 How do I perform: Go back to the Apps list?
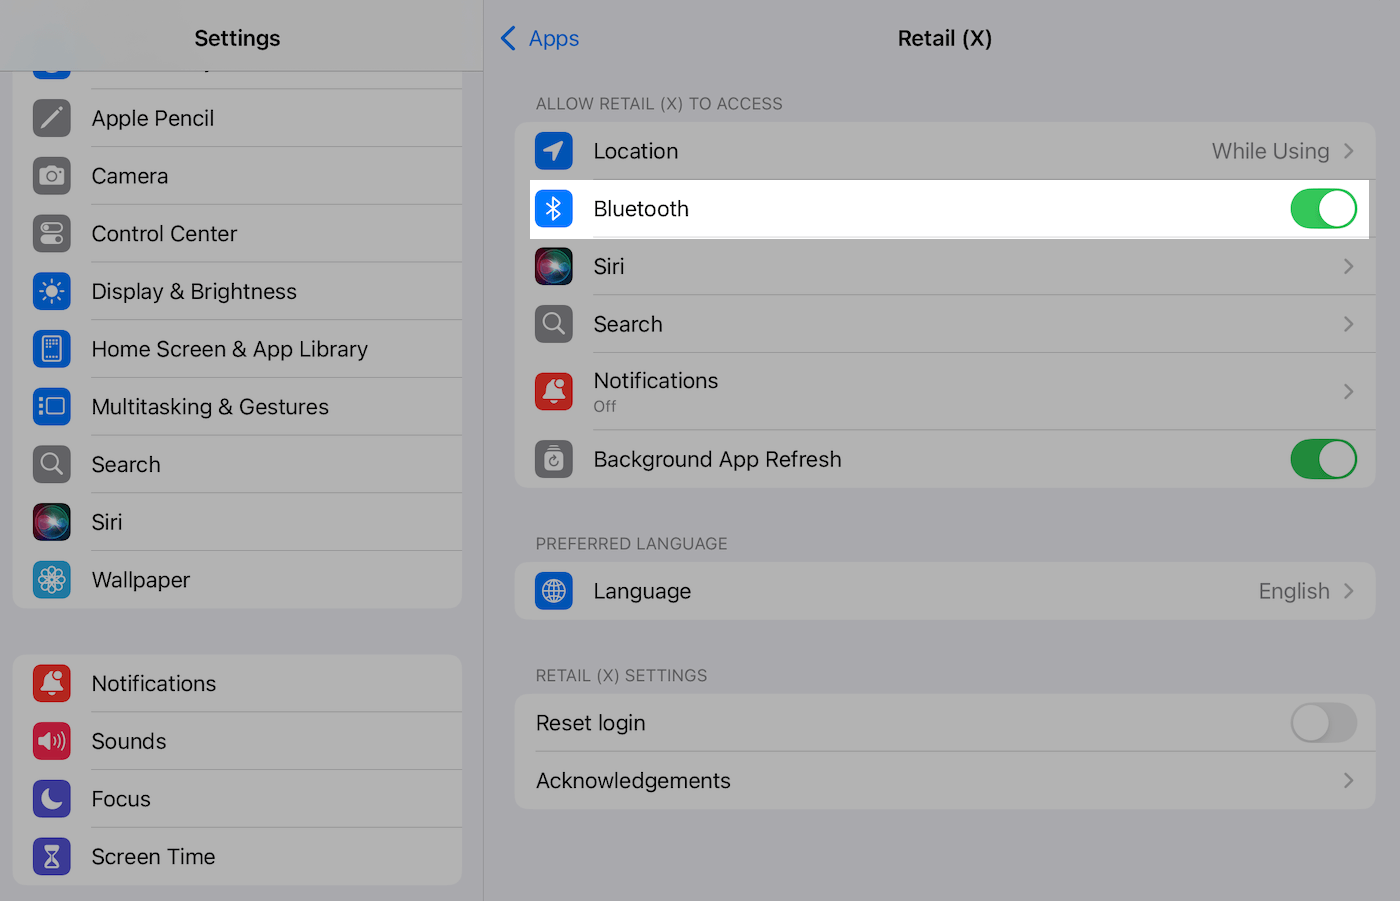tap(539, 38)
